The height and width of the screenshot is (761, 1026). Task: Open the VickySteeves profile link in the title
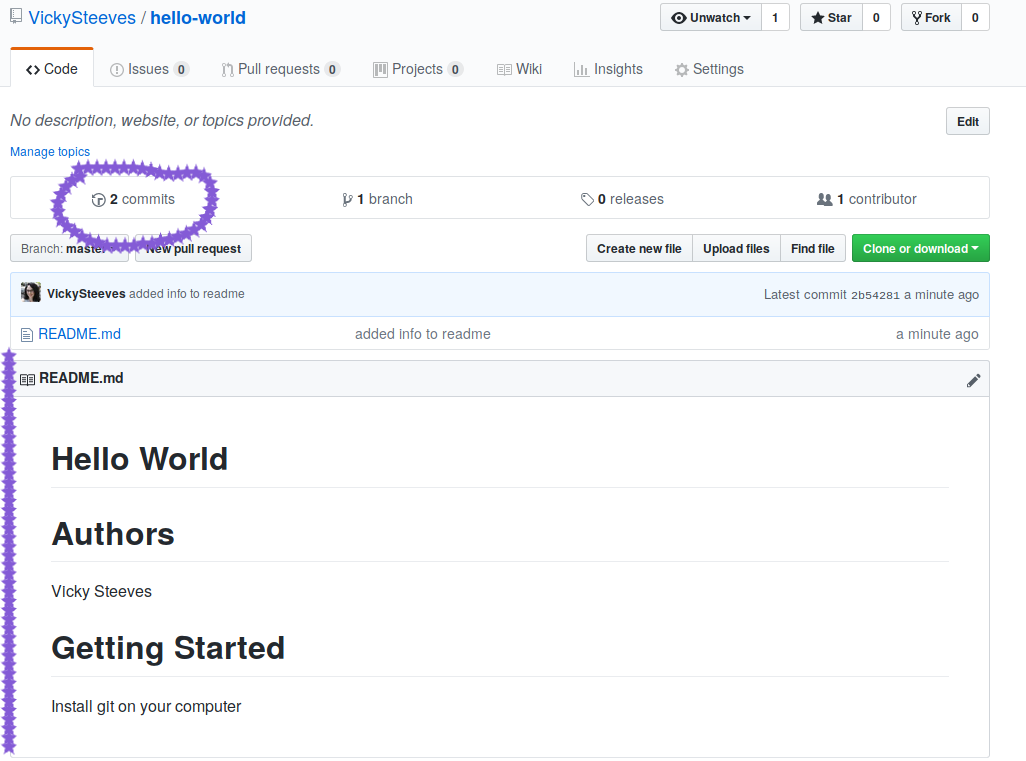[x=82, y=18]
